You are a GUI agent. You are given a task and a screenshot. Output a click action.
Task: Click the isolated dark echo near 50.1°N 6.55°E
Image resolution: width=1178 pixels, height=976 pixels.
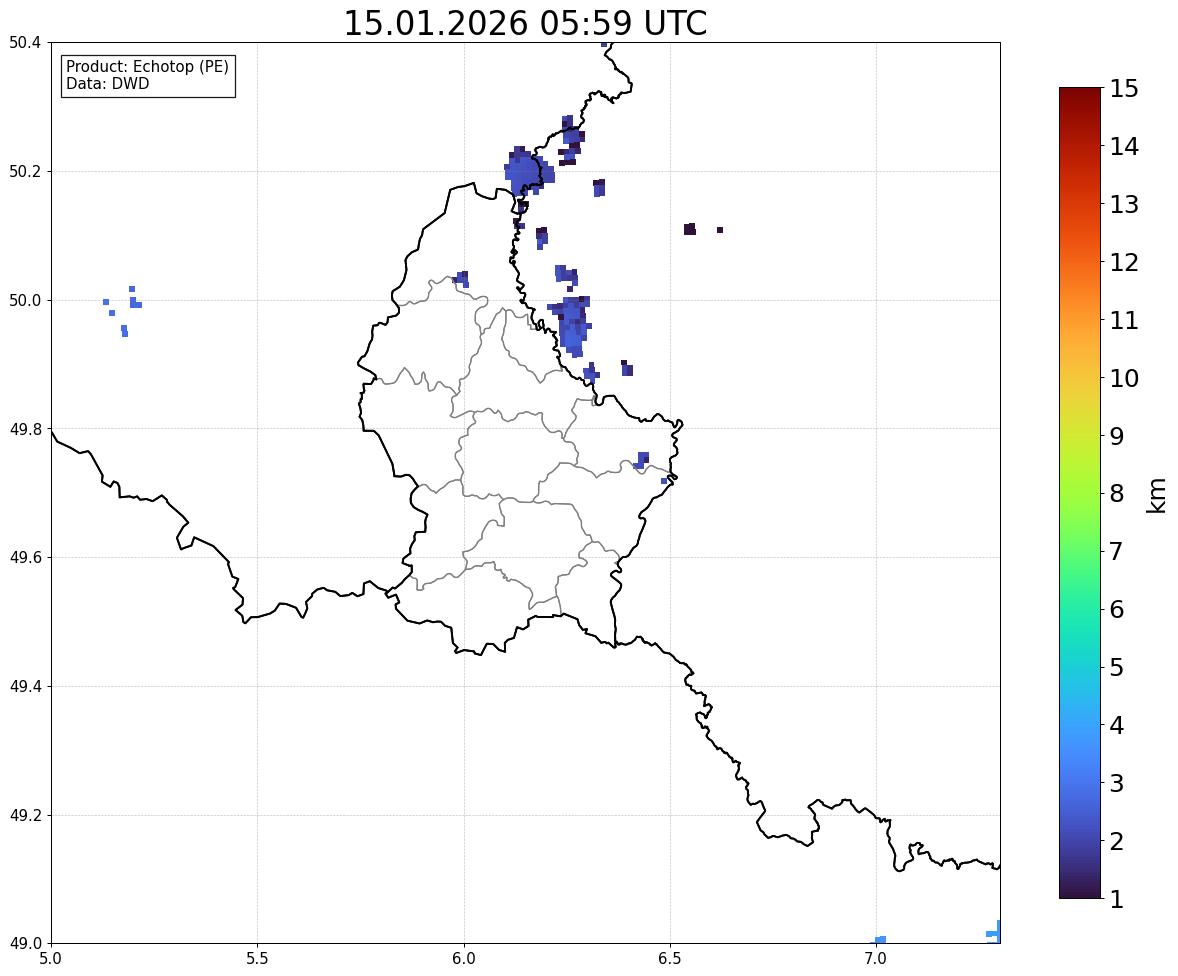click(x=690, y=229)
